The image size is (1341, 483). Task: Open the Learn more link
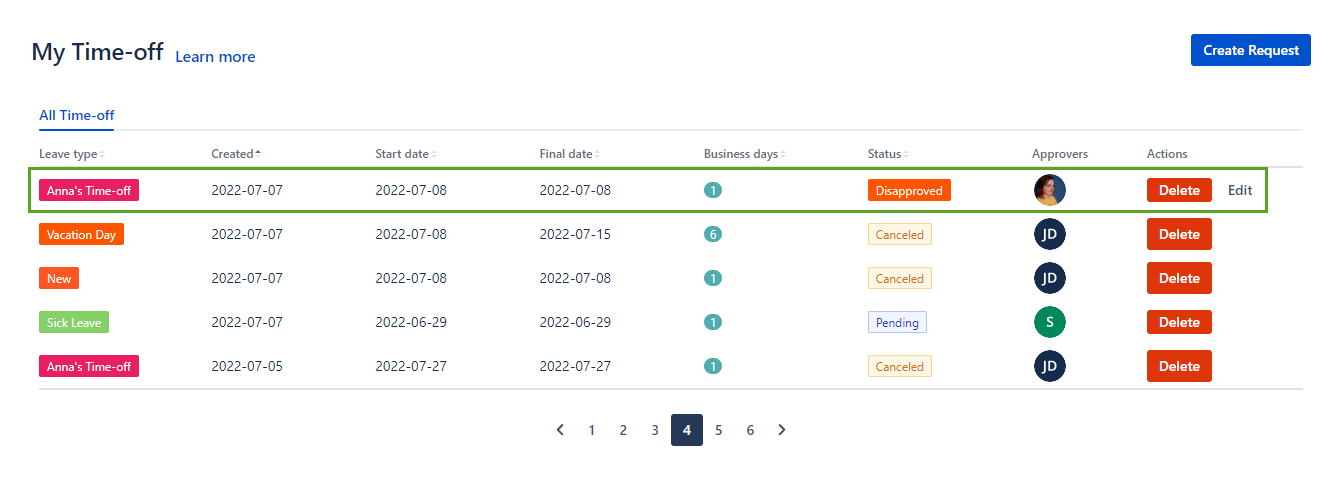215,57
